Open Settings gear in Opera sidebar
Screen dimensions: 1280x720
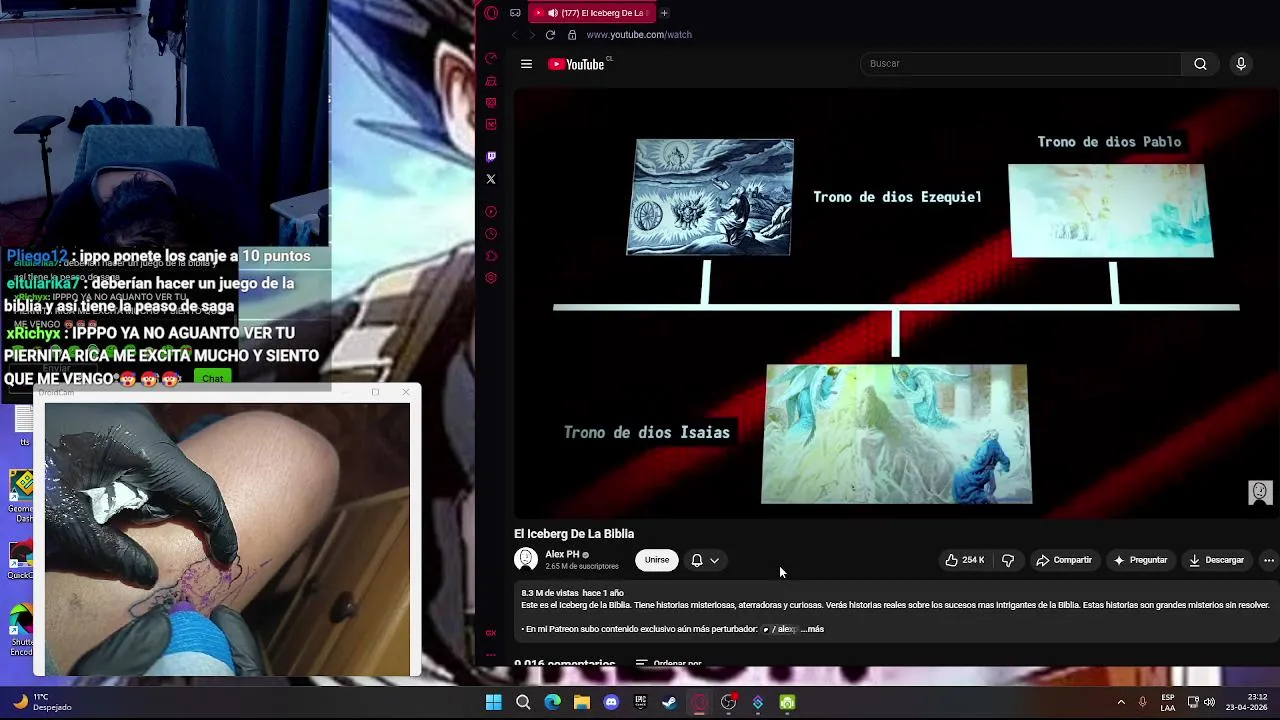(x=491, y=278)
